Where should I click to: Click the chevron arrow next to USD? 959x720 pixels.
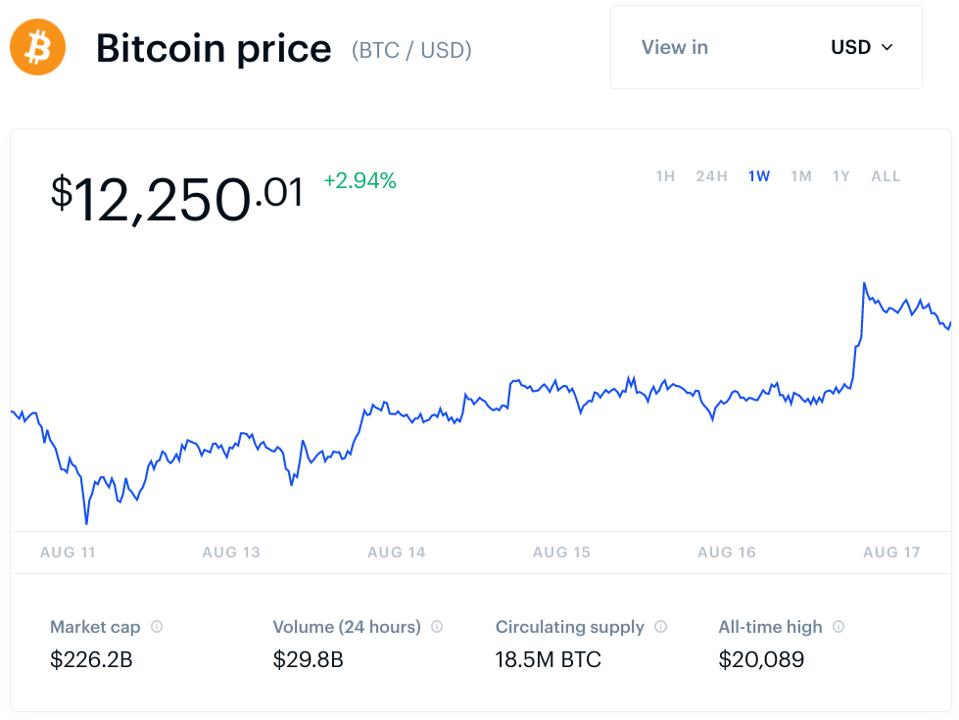(x=887, y=47)
